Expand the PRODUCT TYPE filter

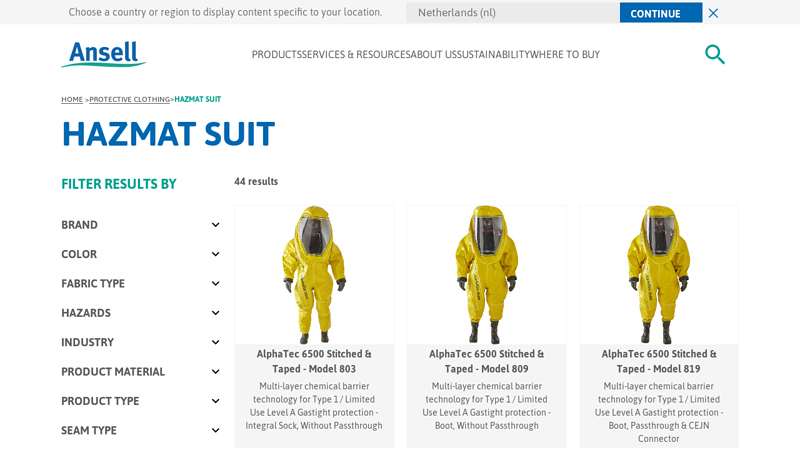tap(140, 401)
